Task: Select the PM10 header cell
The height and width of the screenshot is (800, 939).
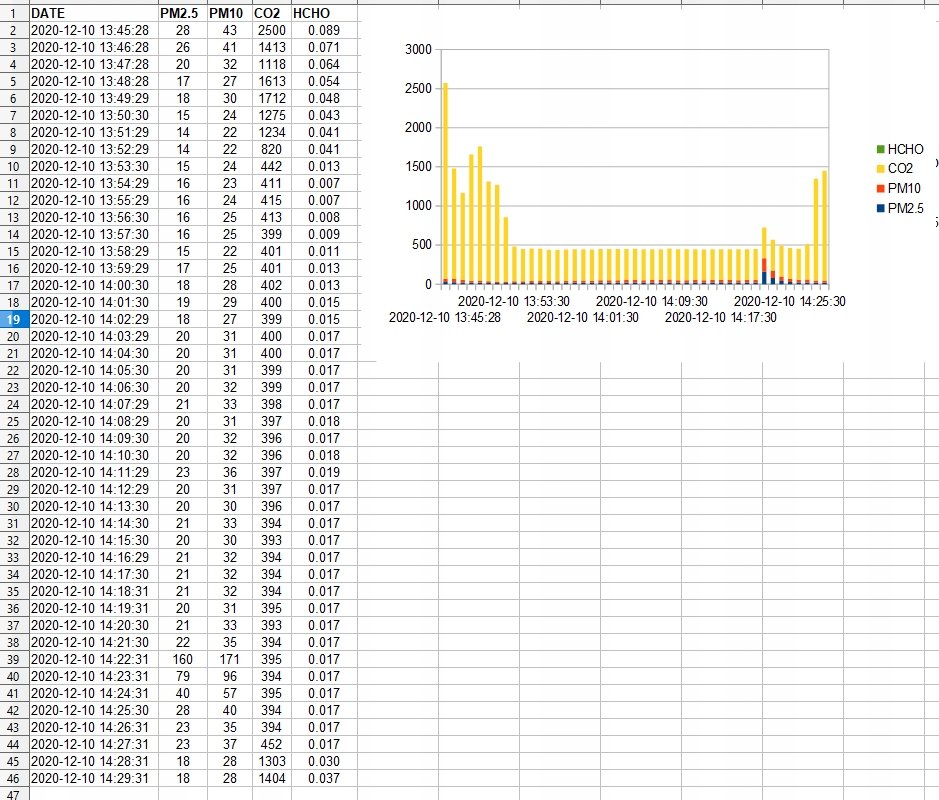Action: point(229,14)
